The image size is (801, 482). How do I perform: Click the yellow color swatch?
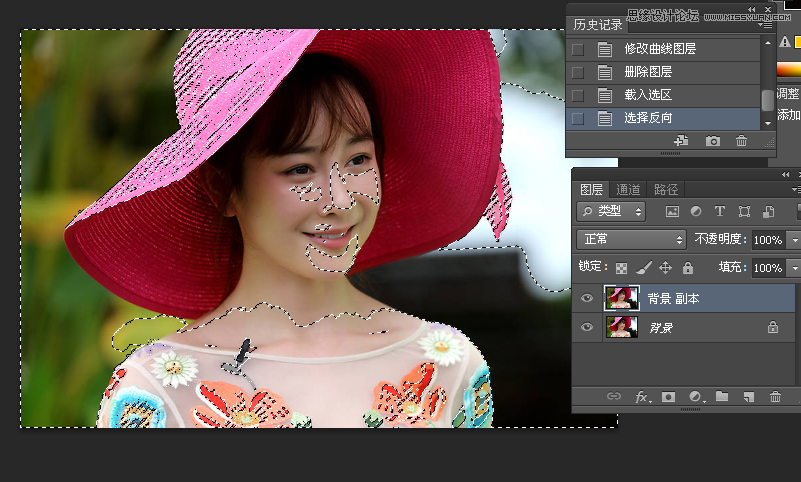tap(797, 42)
